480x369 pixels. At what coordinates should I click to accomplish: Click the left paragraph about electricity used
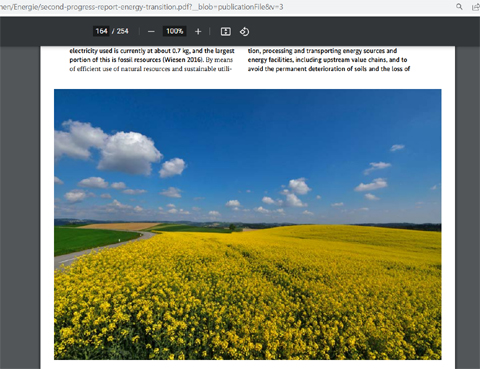[152, 60]
